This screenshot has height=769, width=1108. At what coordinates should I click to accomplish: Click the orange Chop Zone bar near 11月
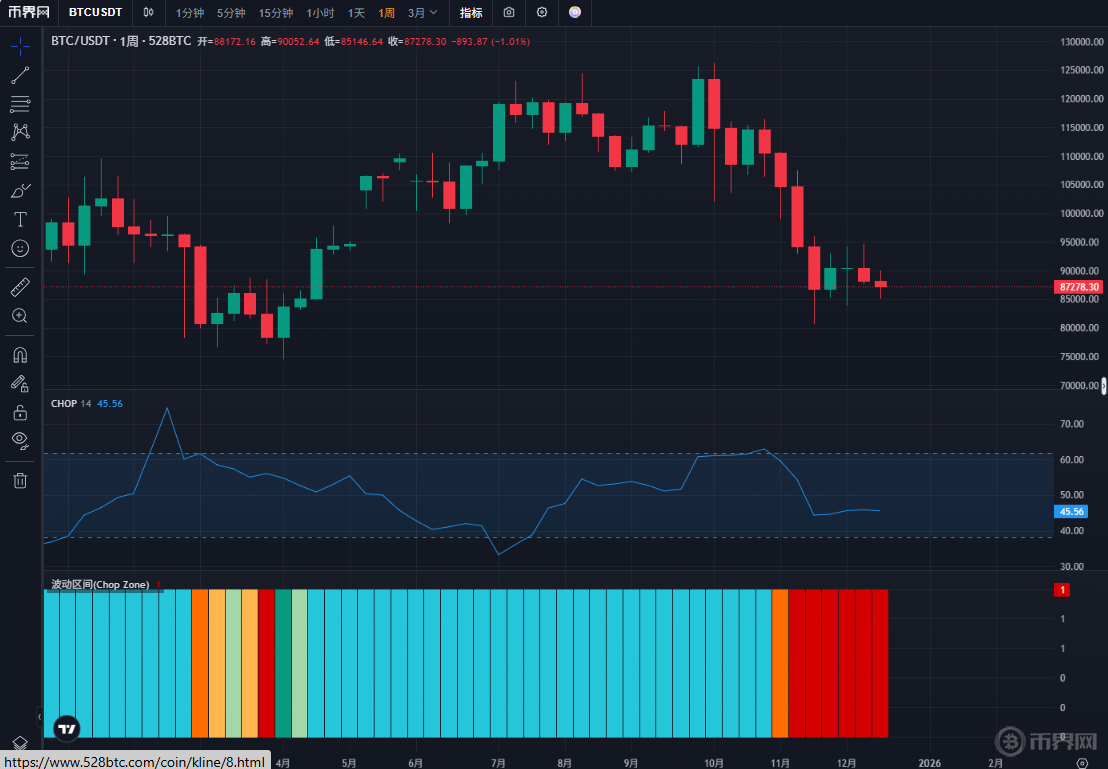click(780, 663)
